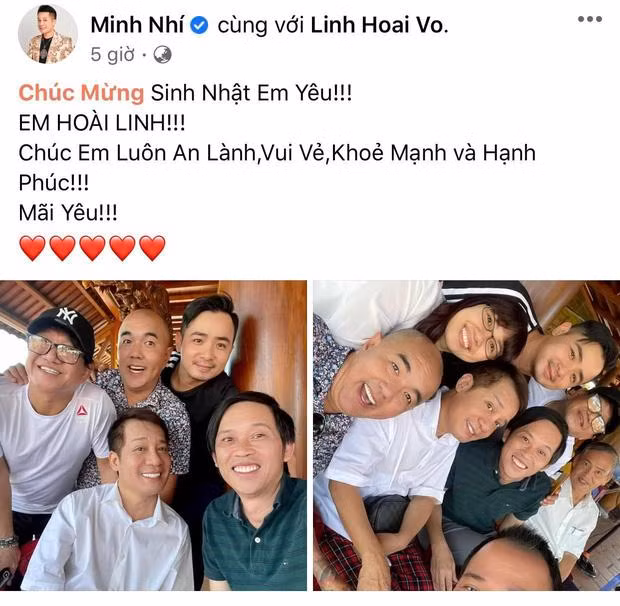Click the 'Sinh Nhật Em Yêu!!!' text
The height and width of the screenshot is (606, 620).
[251, 93]
